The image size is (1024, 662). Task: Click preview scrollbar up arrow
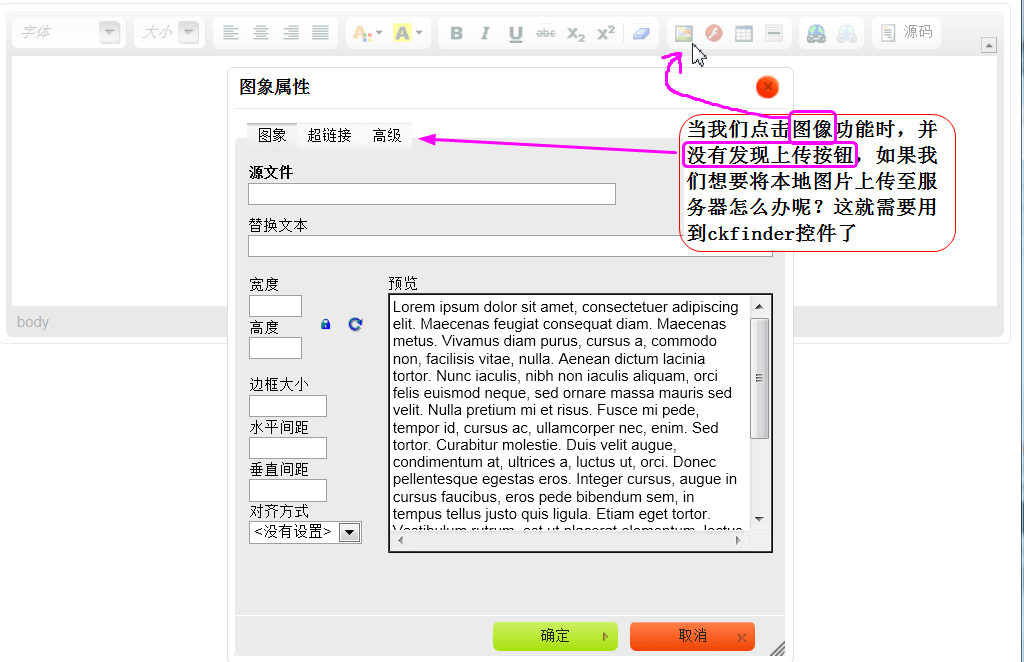tap(759, 307)
